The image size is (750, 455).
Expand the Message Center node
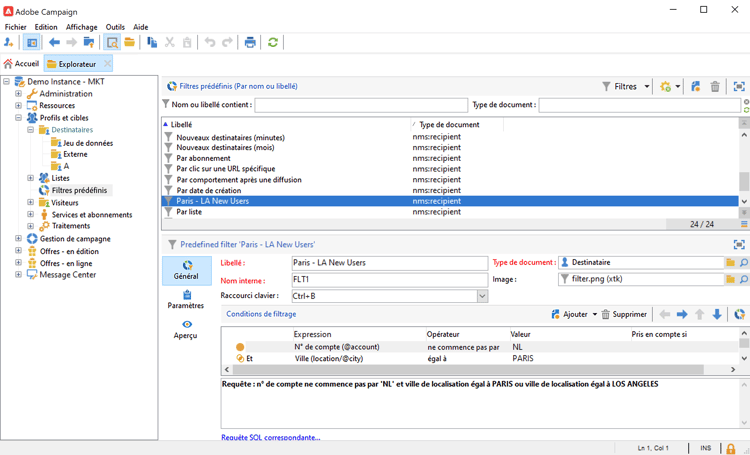(x=18, y=275)
